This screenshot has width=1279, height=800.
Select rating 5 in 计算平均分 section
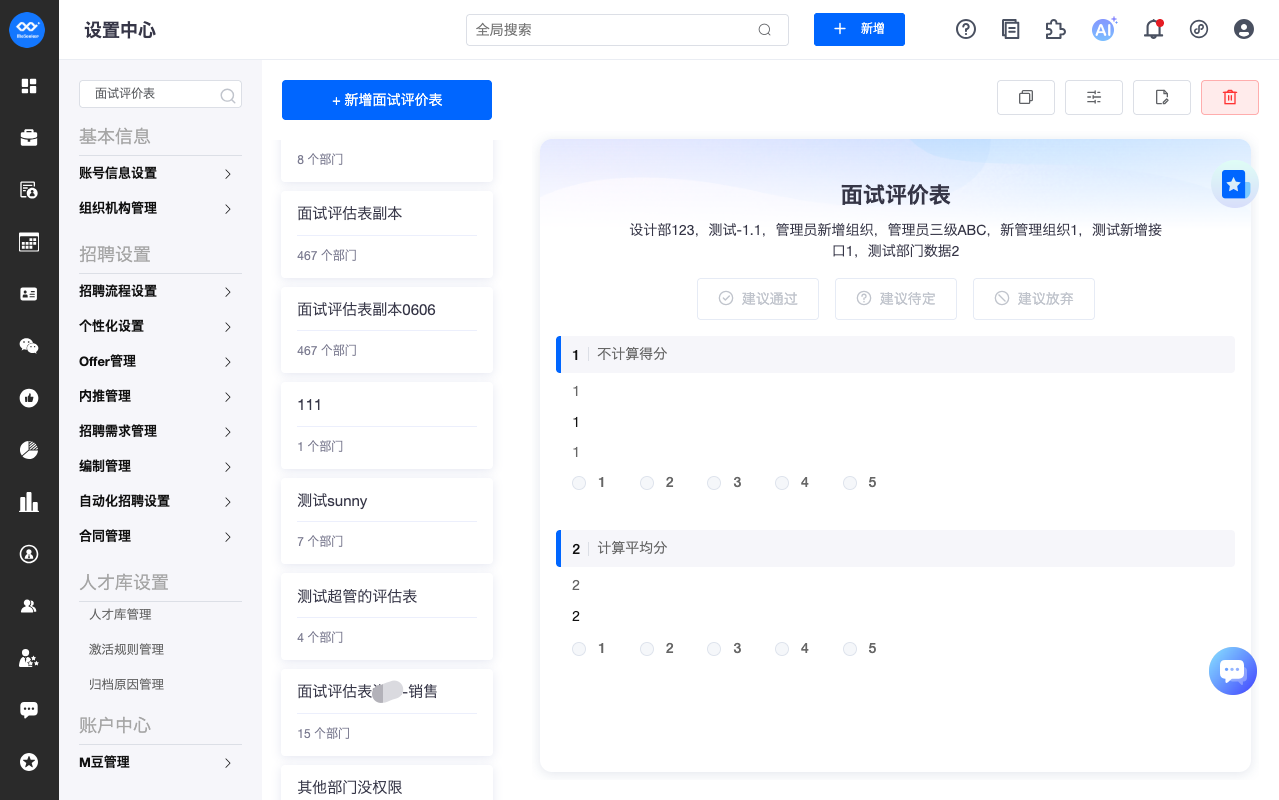(850, 649)
